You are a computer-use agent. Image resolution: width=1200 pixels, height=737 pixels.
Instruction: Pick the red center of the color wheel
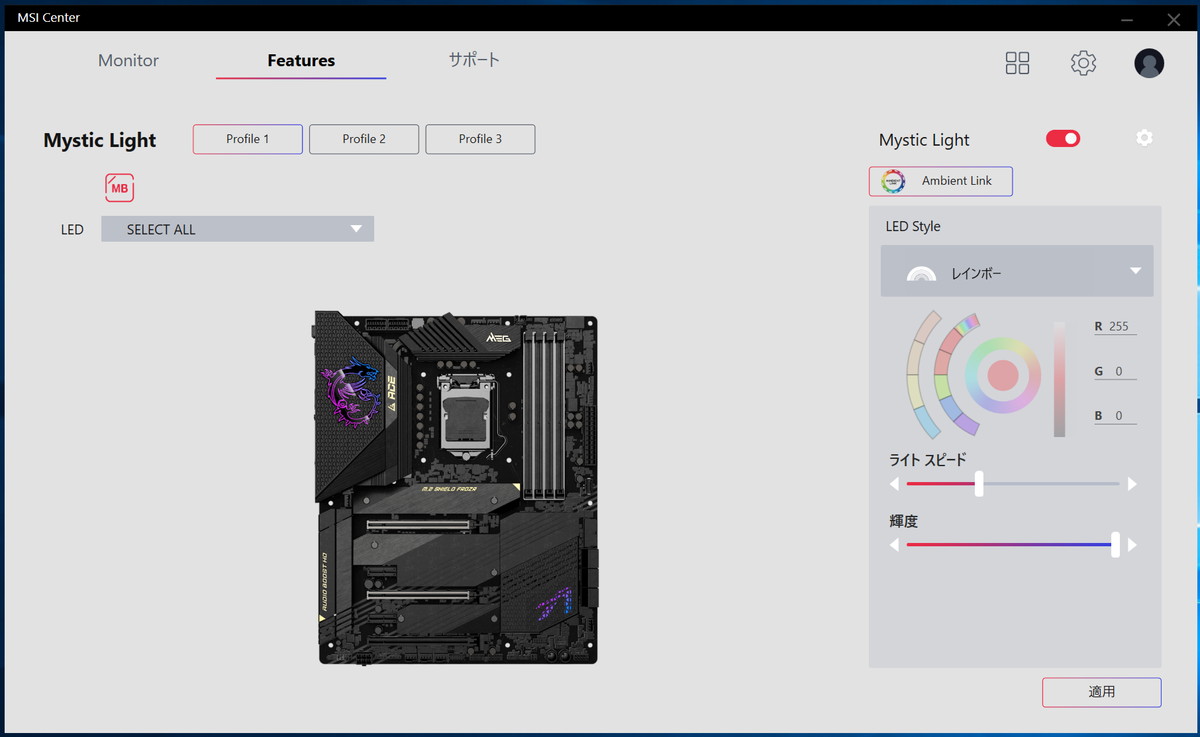pyautogui.click(x=1003, y=375)
